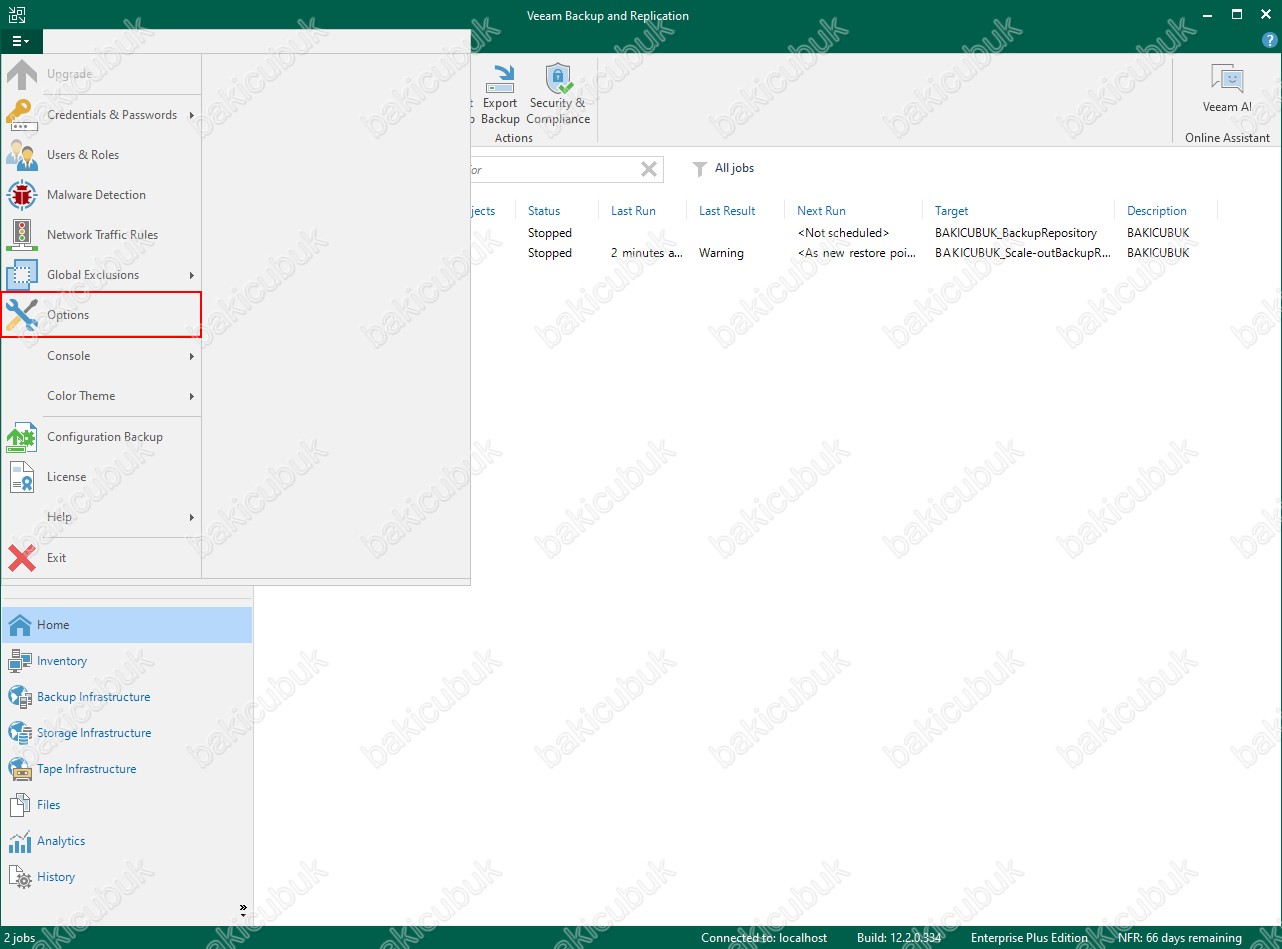Click the Malware Detection bug icon
Image resolution: width=1282 pixels, height=949 pixels.
22,195
